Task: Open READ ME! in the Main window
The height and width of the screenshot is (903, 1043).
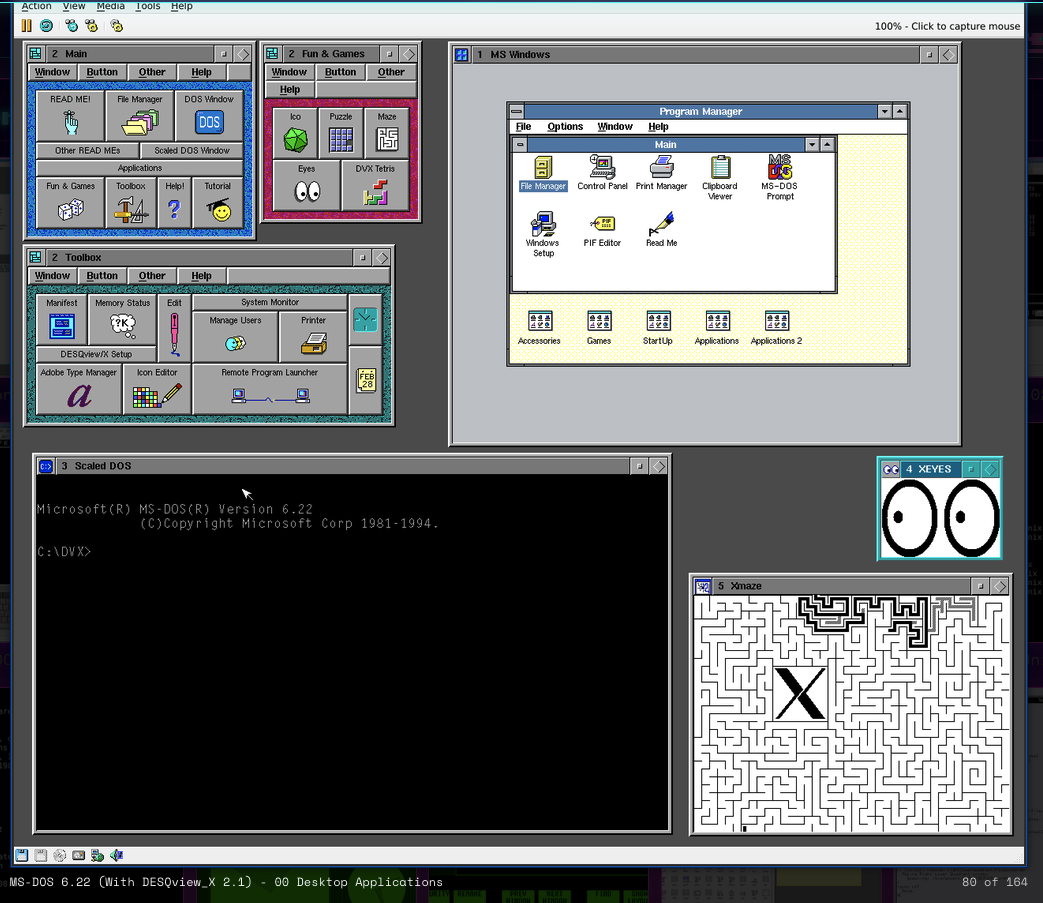Action: point(70,116)
